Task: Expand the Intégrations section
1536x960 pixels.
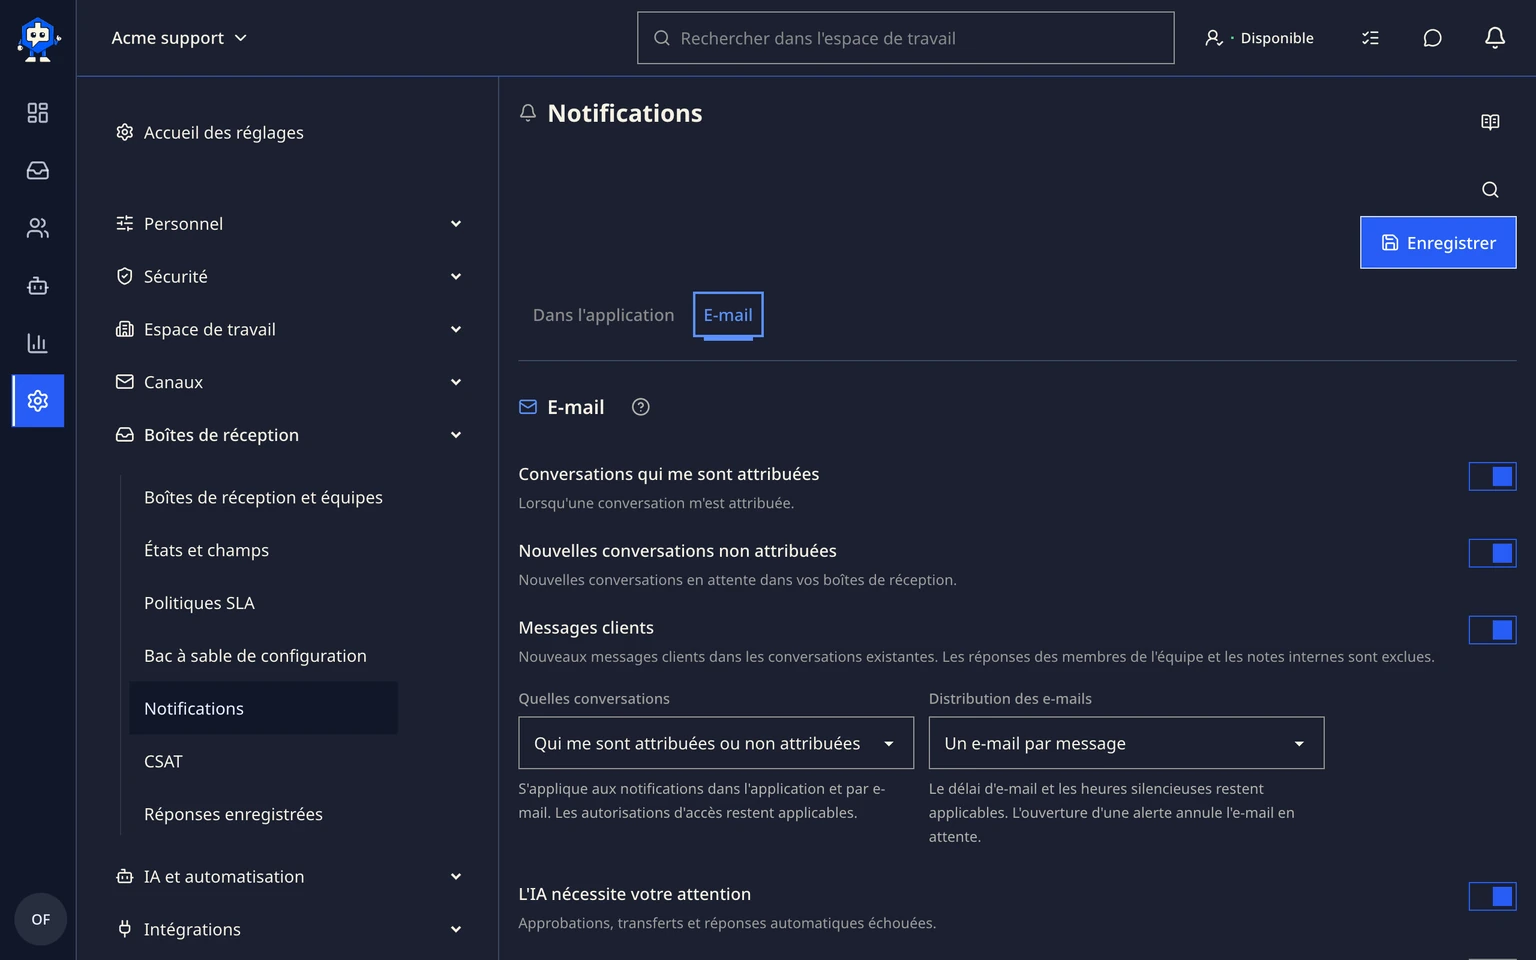Action: [x=289, y=930]
